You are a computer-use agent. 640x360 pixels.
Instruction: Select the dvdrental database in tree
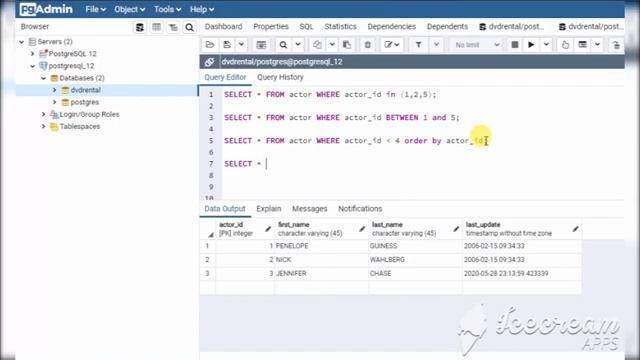tap(85, 90)
